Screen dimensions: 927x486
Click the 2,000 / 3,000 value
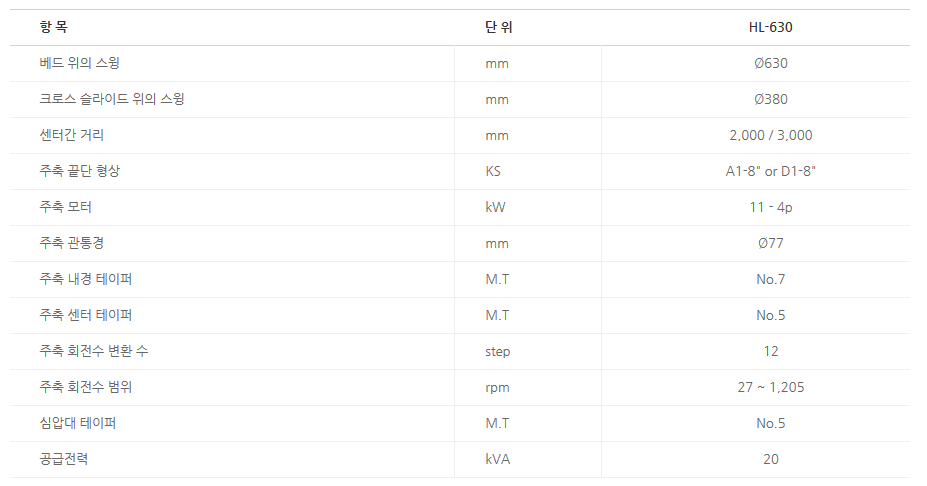pyautogui.click(x=770, y=135)
